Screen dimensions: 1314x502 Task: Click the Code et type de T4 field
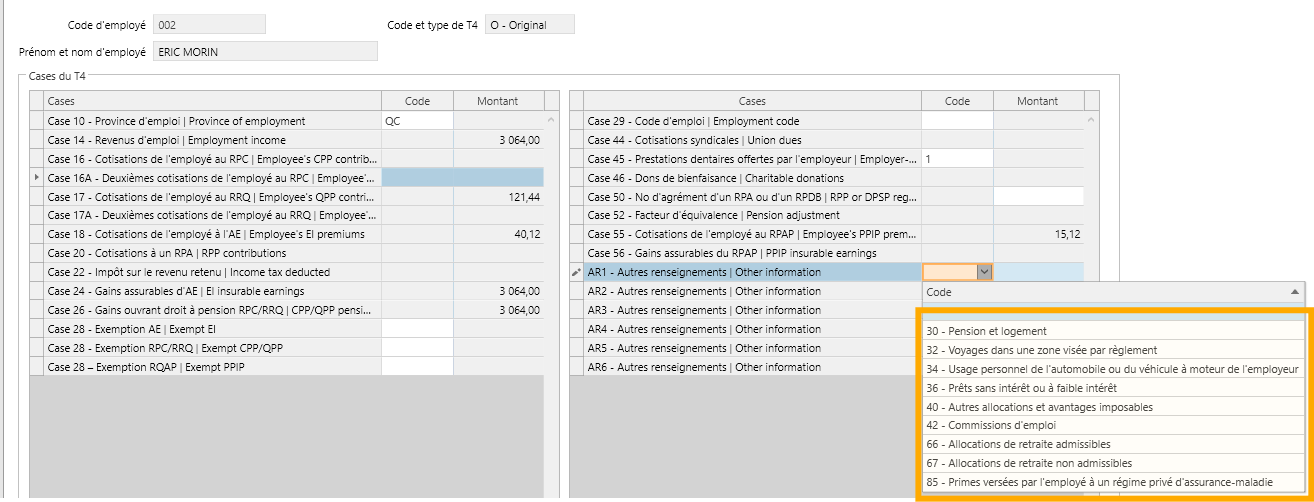click(529, 24)
